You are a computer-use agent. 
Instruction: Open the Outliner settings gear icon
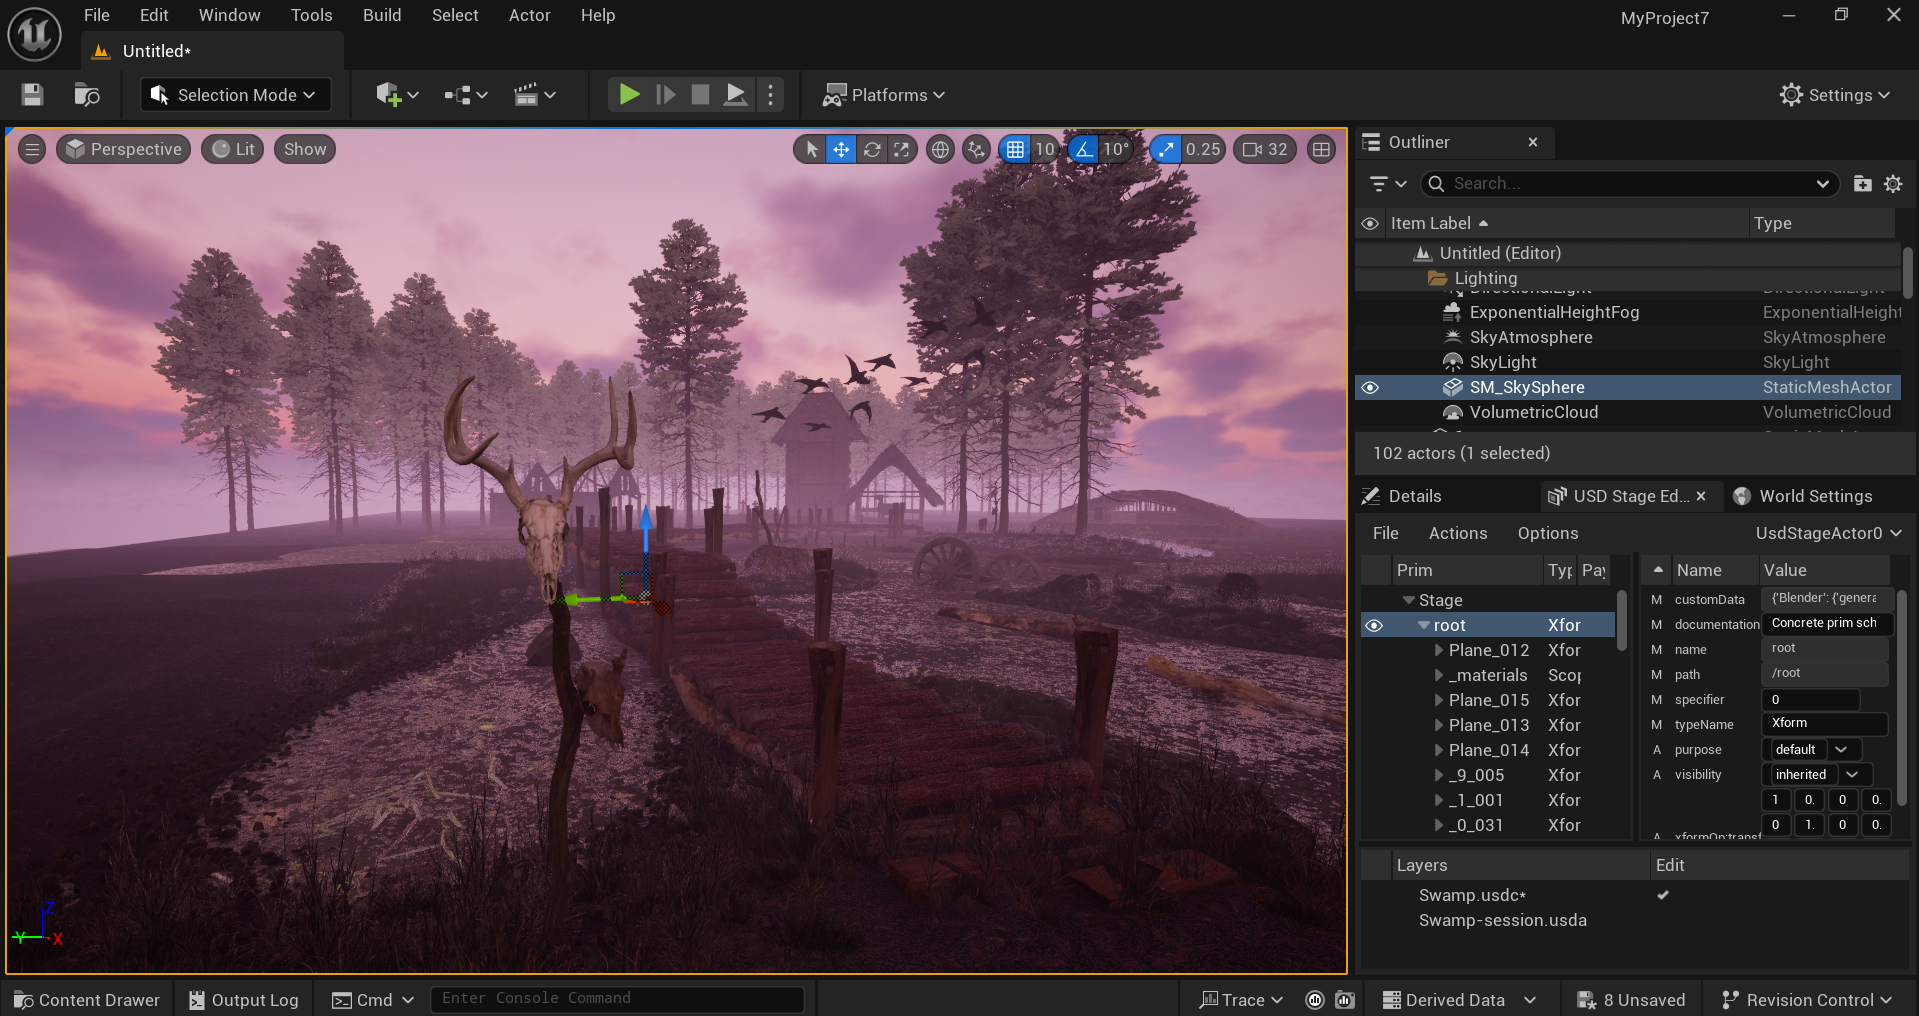(1893, 184)
